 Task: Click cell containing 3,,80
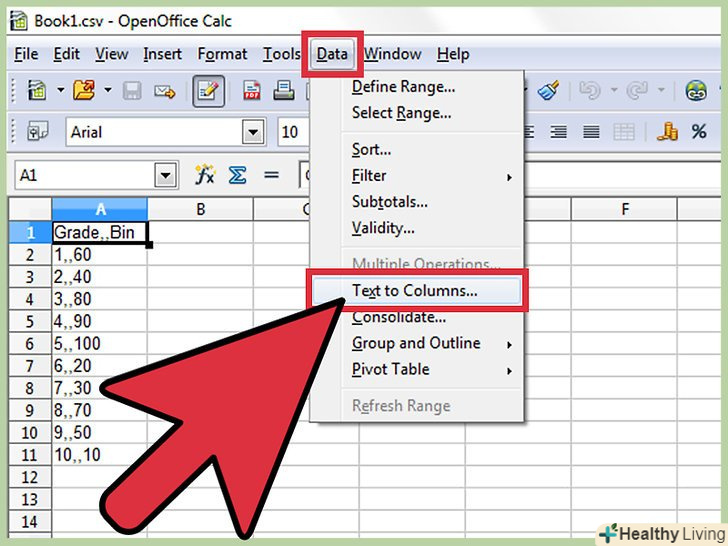coord(100,299)
